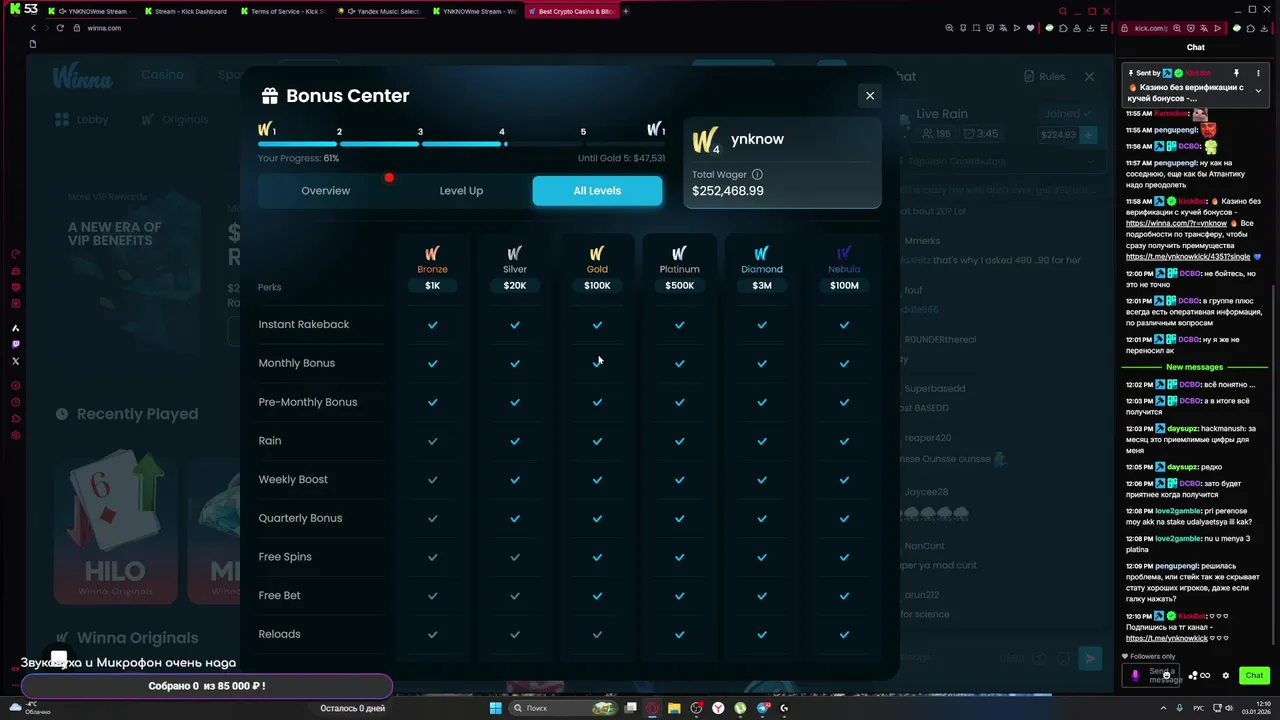This screenshot has width=1280, height=720.
Task: Click the Platinum level icon
Action: coord(679,254)
